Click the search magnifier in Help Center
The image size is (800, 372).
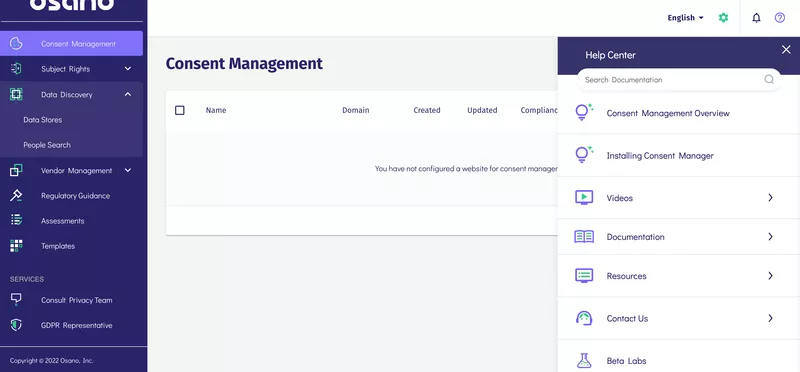769,80
